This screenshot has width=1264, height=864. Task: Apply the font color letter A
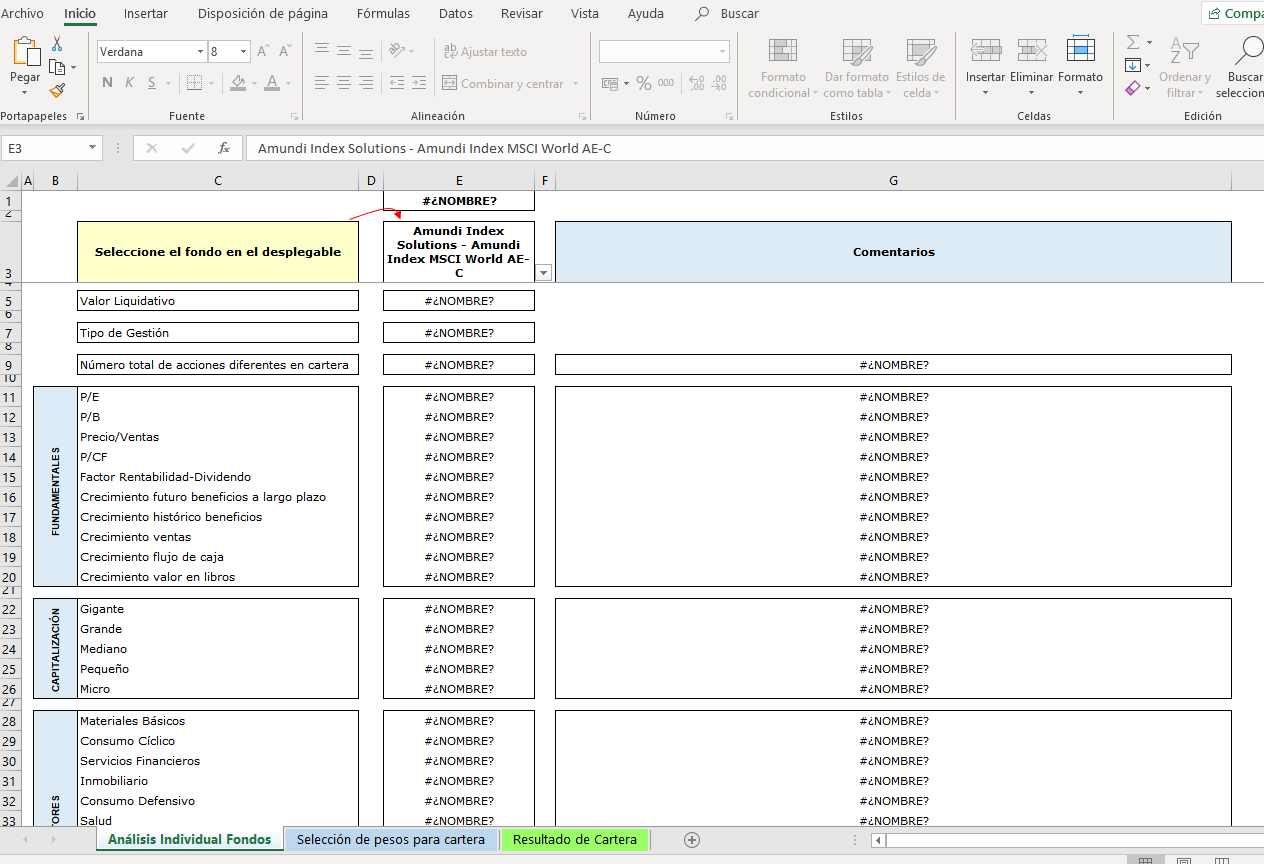pos(272,83)
